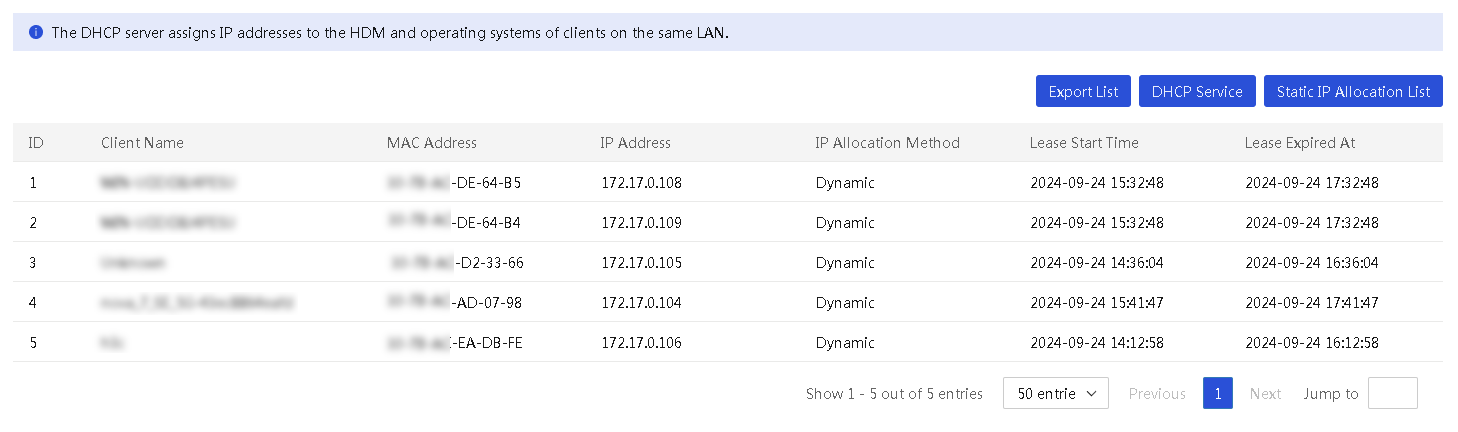Select page 1 in pagination

pos(1217,393)
